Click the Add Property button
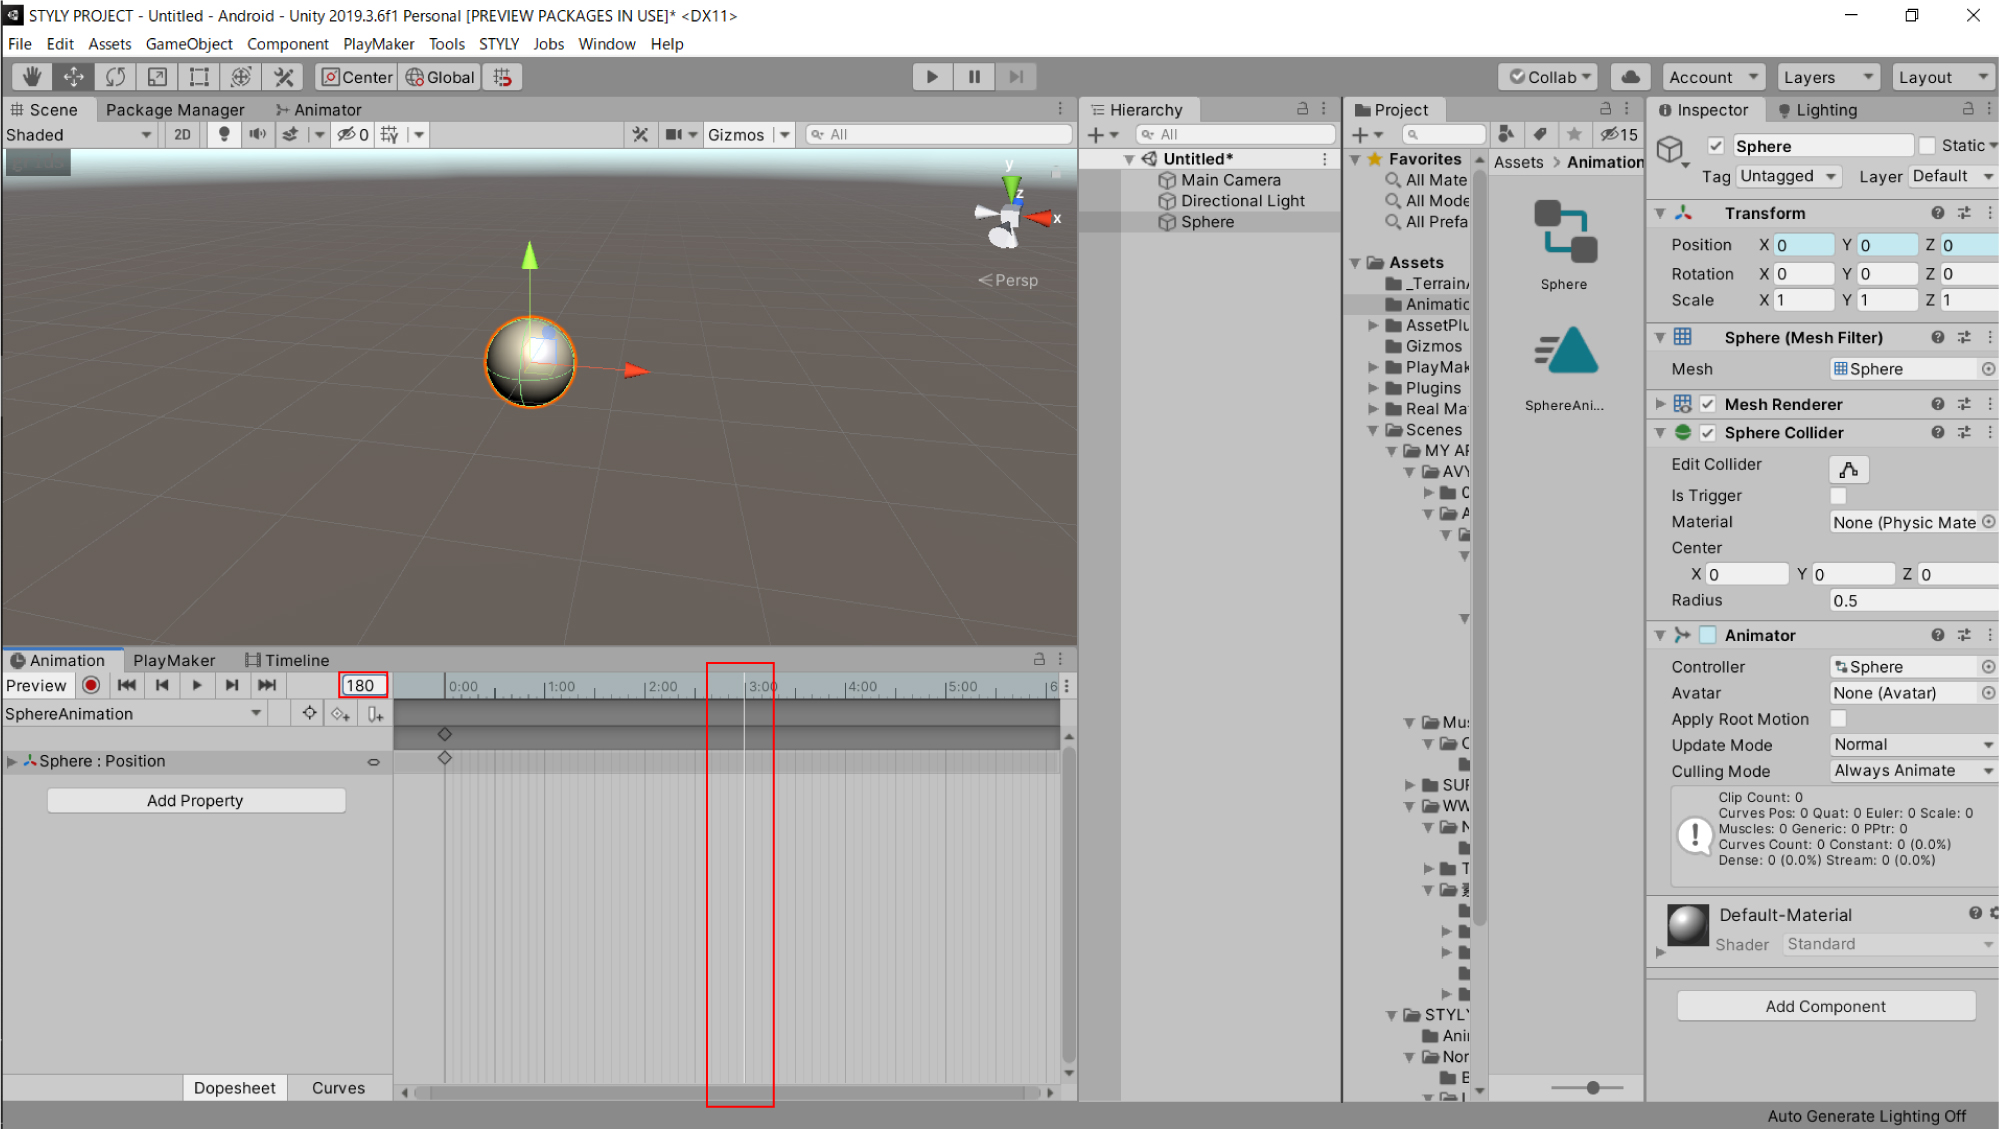Screen dimensions: 1999x1131 pyautogui.click(x=196, y=800)
